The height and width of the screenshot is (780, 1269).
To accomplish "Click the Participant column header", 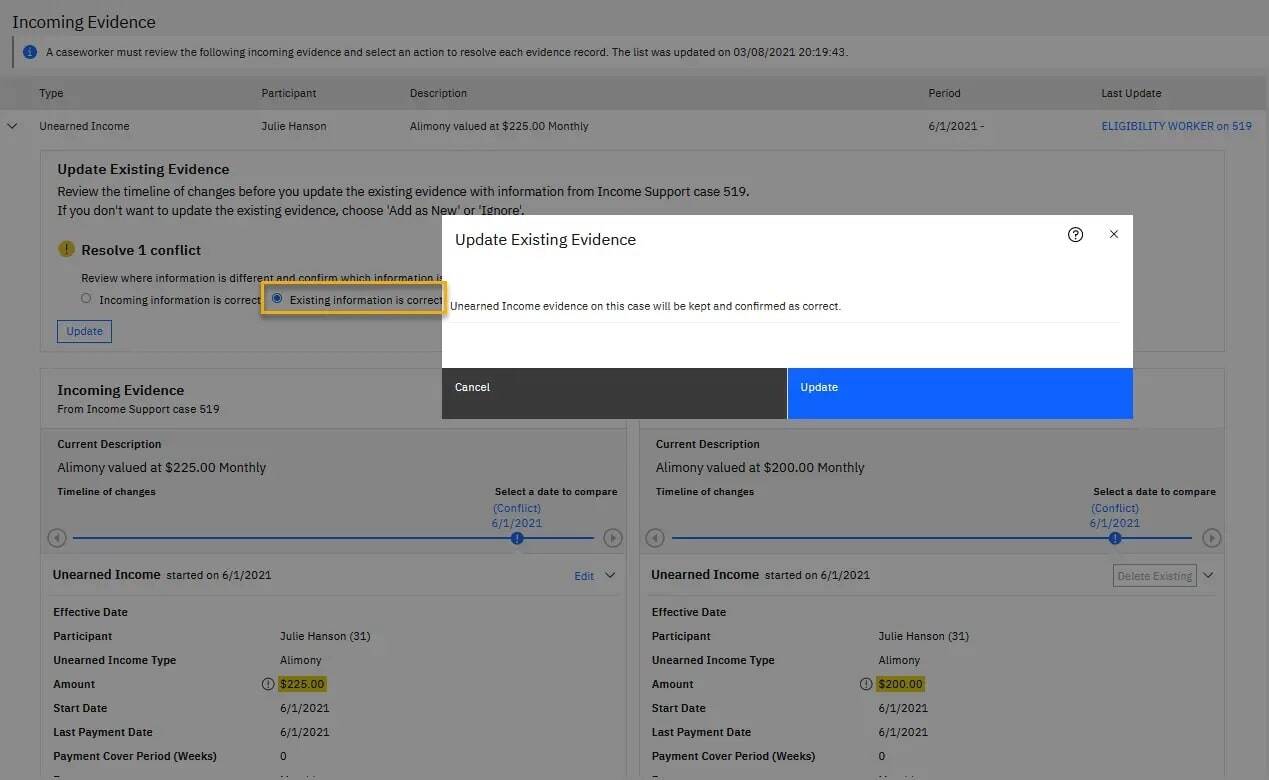I will pyautogui.click(x=289, y=93).
